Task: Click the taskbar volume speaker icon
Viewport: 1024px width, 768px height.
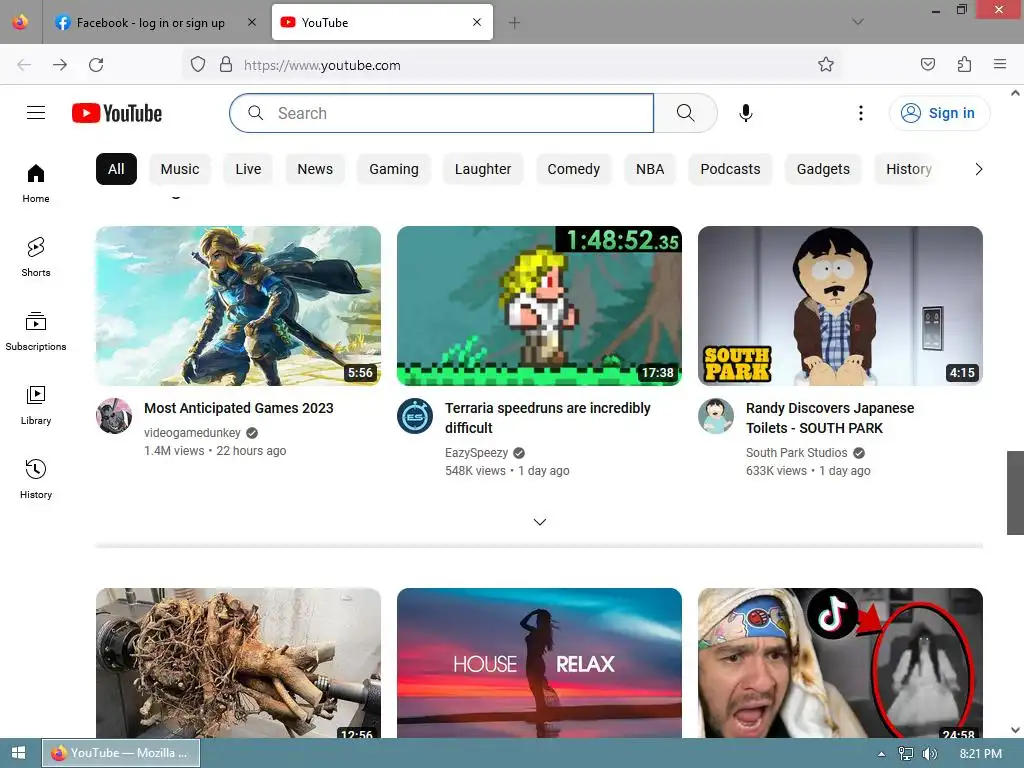Action: click(929, 754)
